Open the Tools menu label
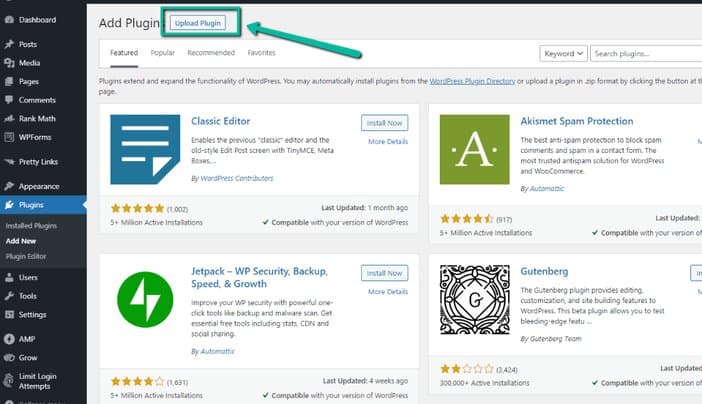This screenshot has height=404, width=702. tap(28, 296)
